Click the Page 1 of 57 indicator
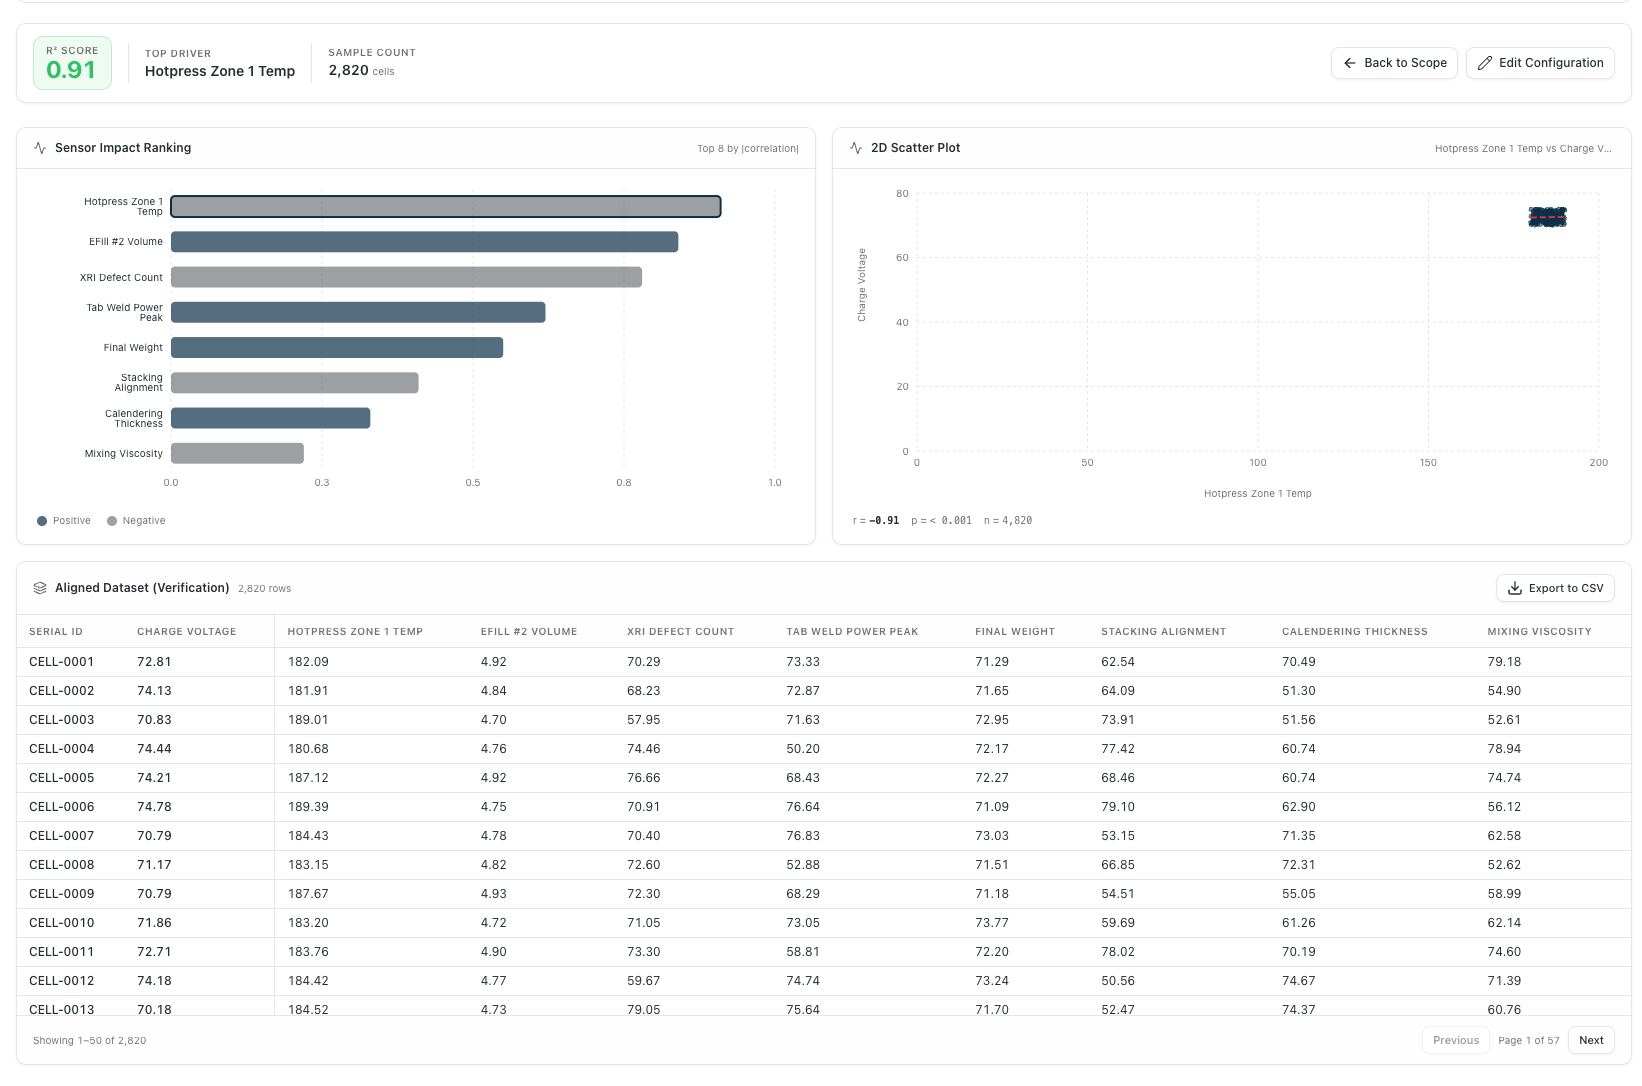This screenshot has width=1642, height=1086. (1528, 1041)
